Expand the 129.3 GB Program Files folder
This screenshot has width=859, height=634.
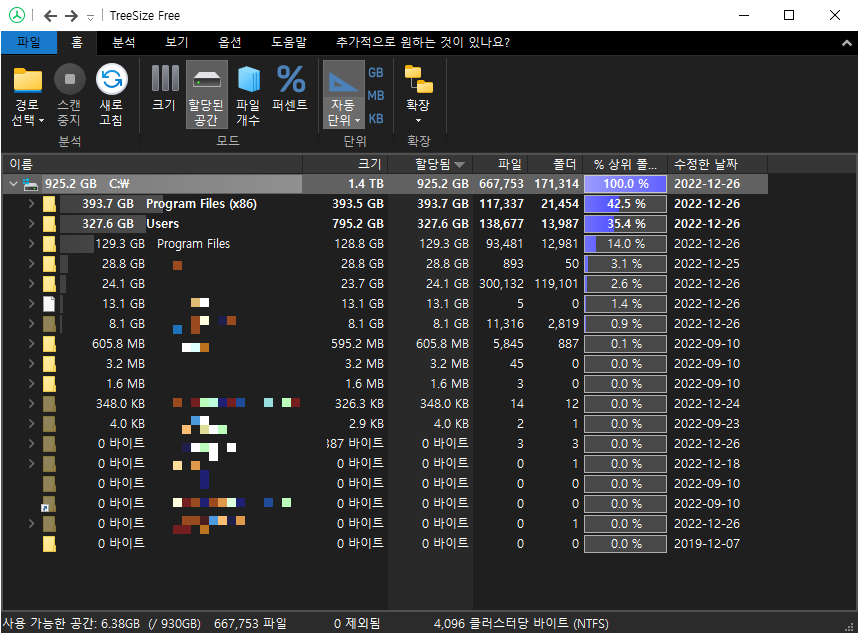coord(31,244)
